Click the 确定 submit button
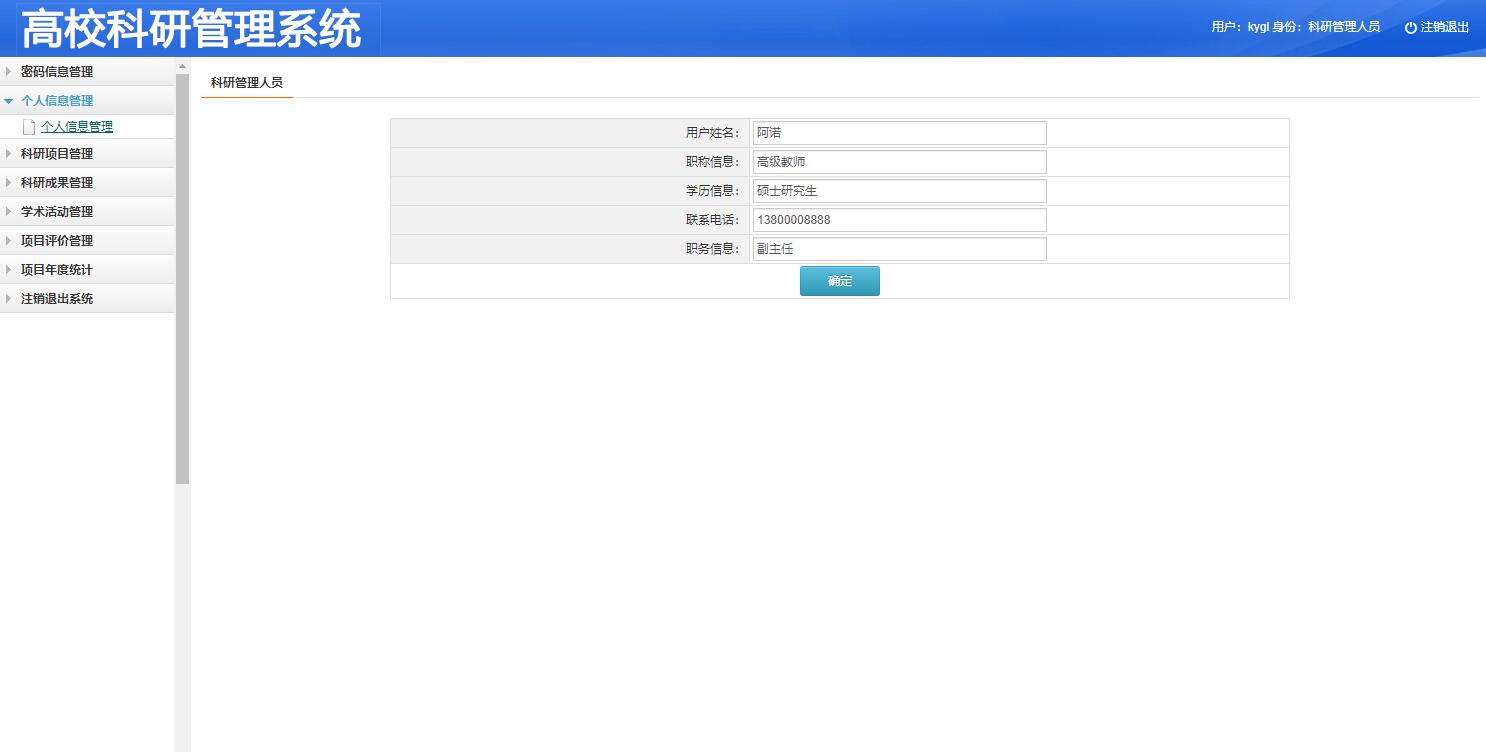Image resolution: width=1486 pixels, height=752 pixels. pos(840,281)
